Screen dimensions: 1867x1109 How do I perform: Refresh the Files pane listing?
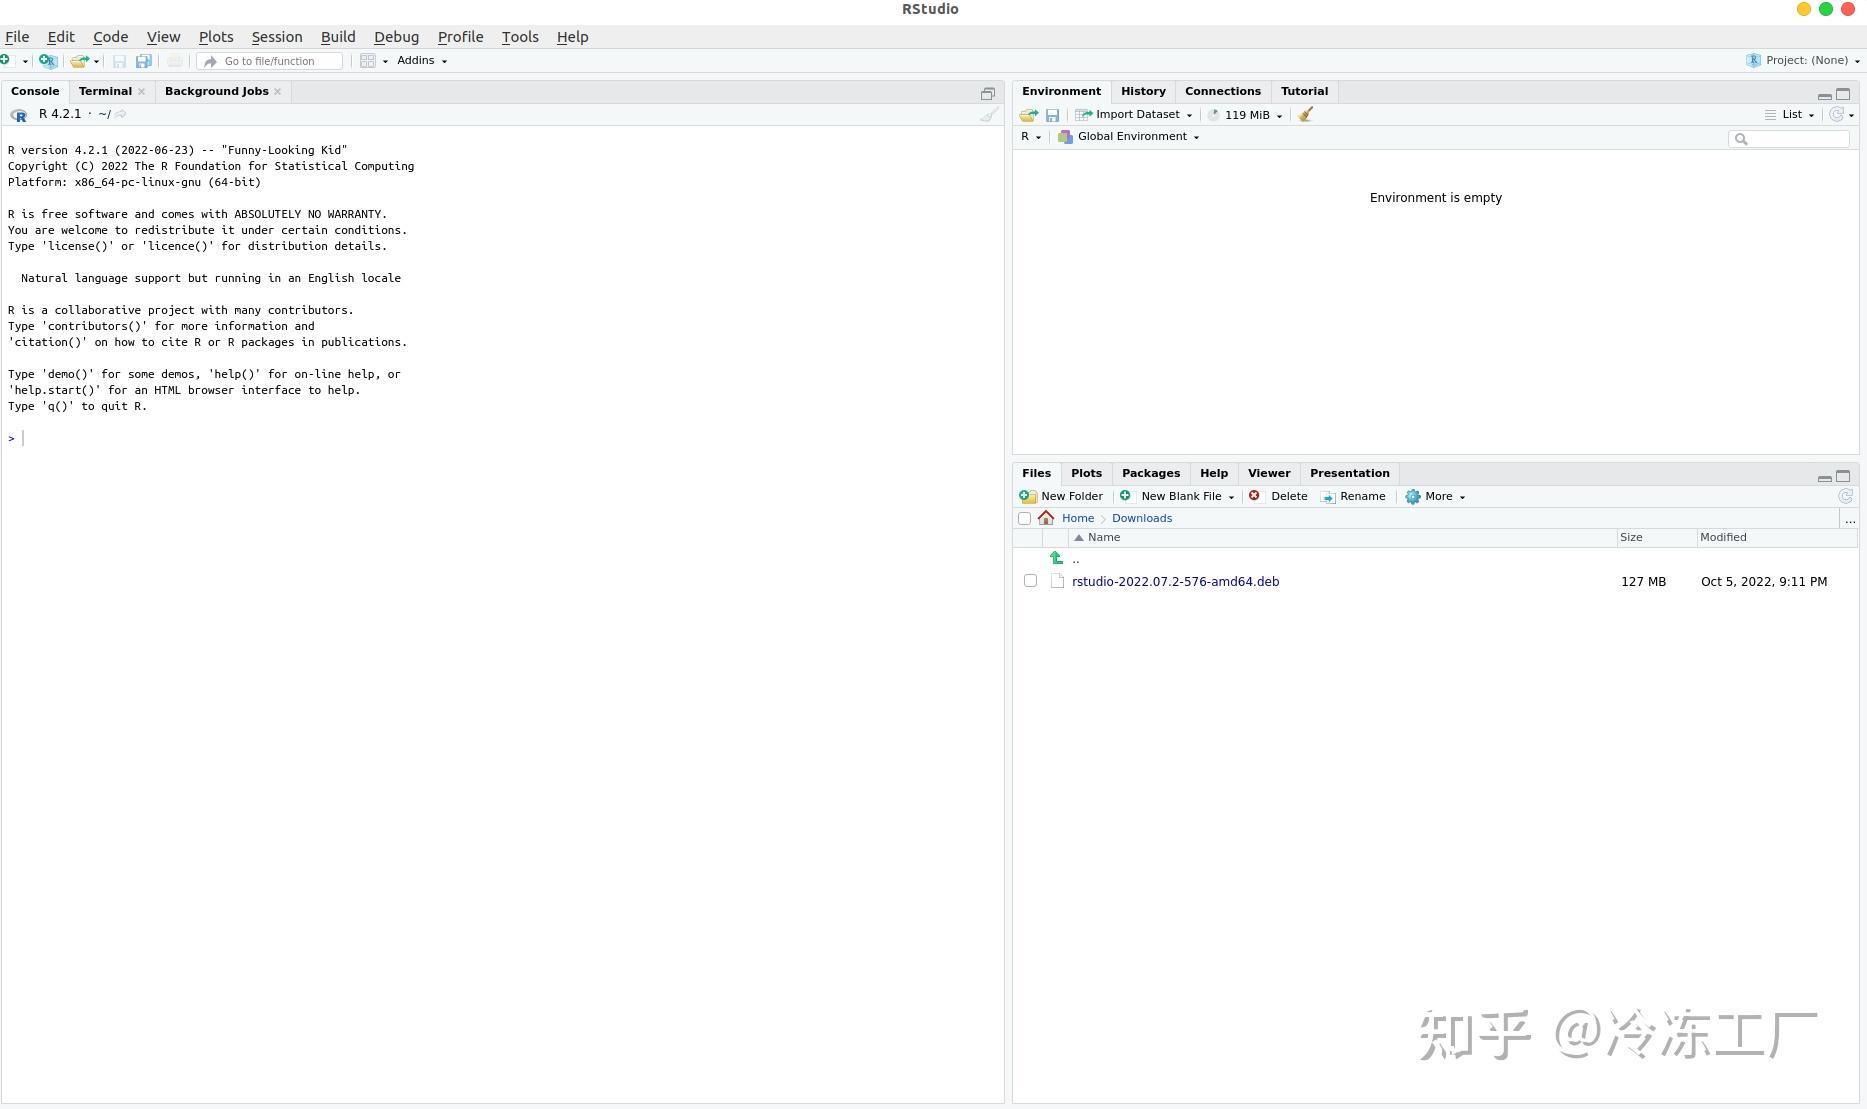pyautogui.click(x=1845, y=496)
